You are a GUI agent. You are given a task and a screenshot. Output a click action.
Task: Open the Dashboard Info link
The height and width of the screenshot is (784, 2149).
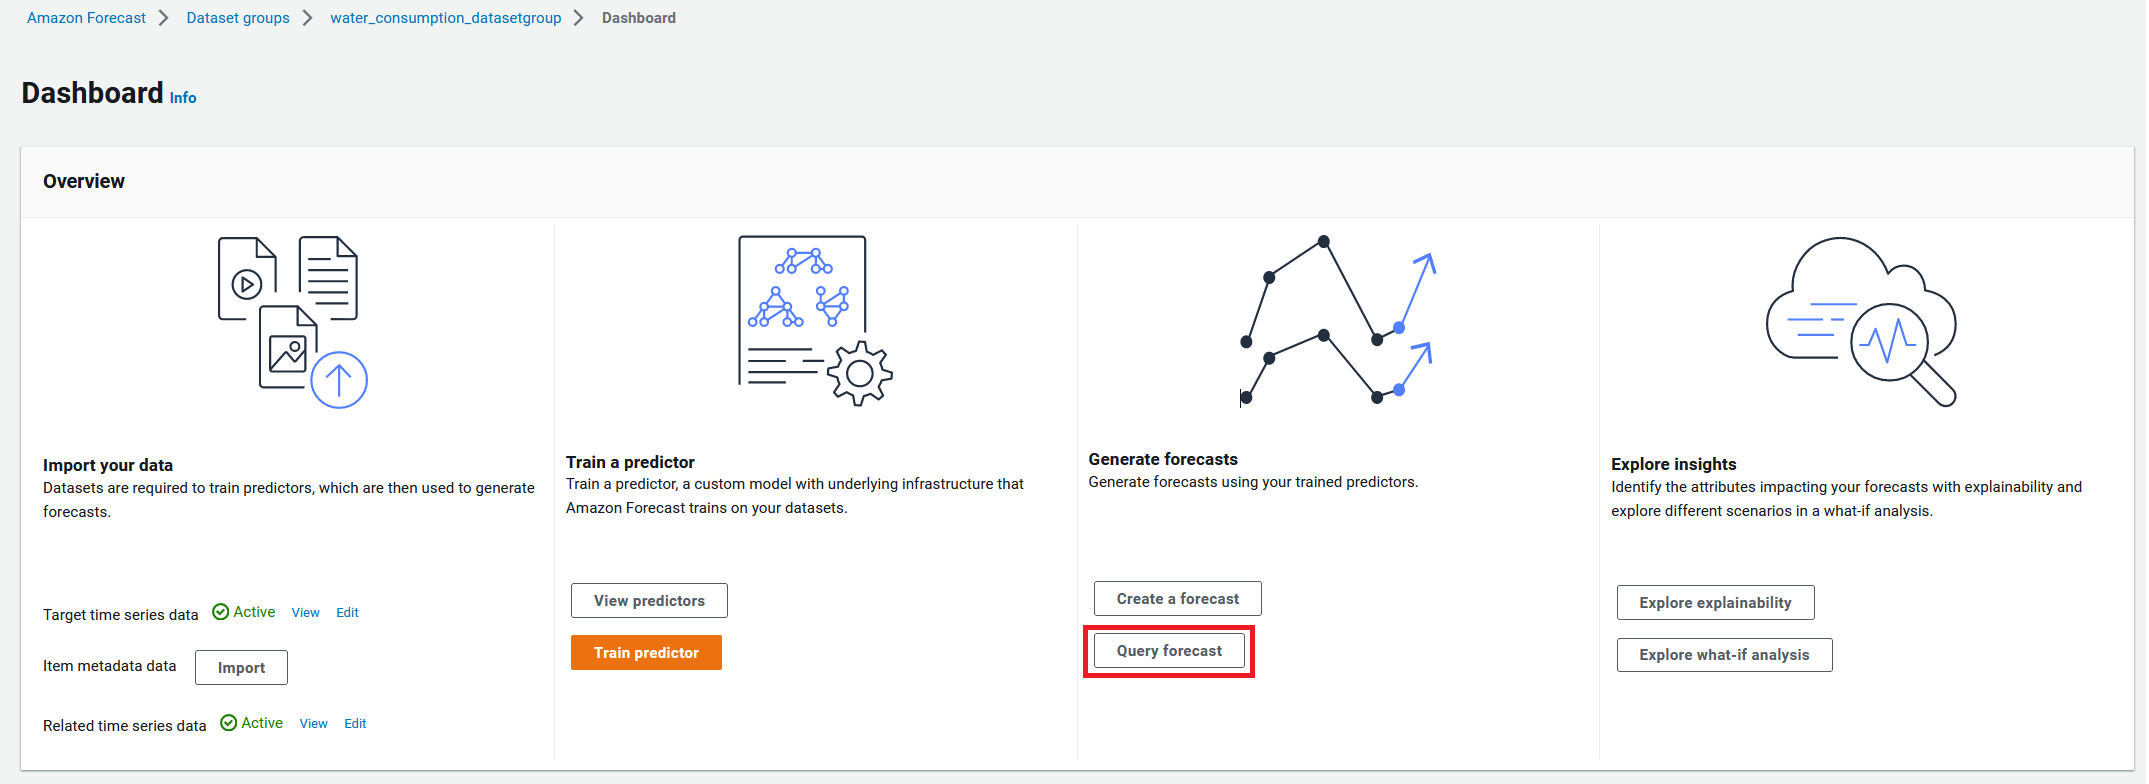click(183, 98)
